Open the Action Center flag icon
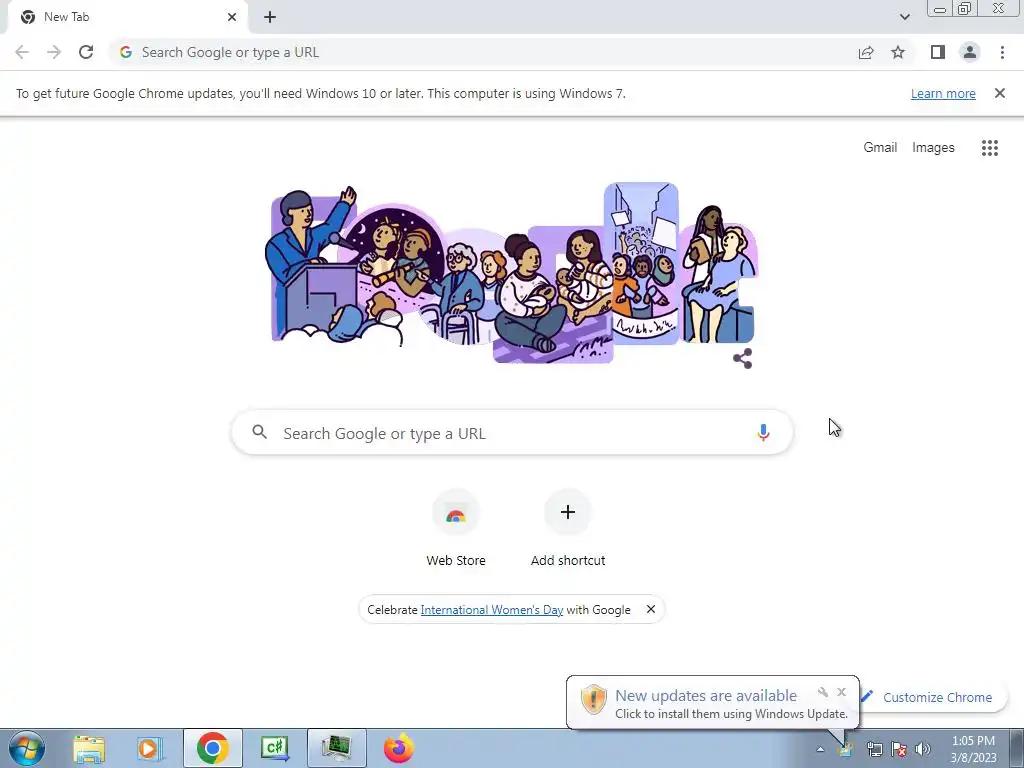The height and width of the screenshot is (768, 1024). coord(899,749)
